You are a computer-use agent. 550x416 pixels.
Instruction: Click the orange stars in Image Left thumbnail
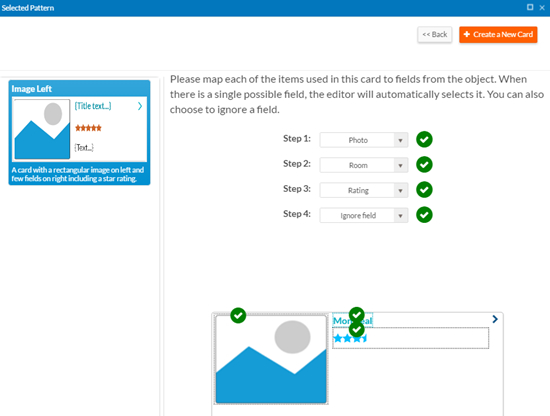tap(88, 128)
